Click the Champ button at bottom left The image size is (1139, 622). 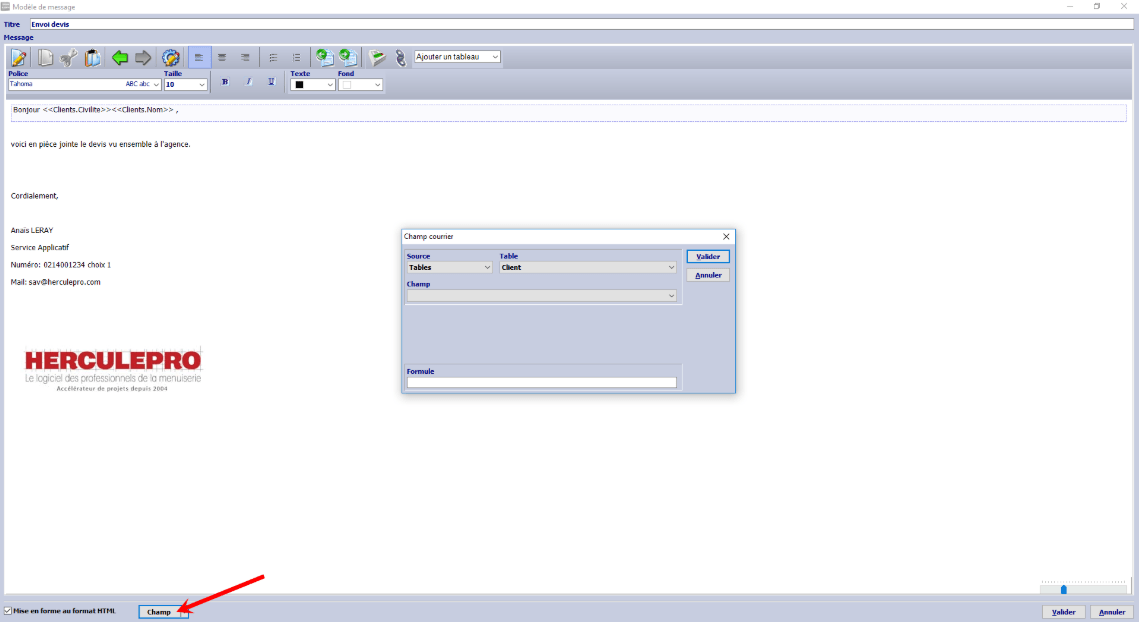[x=163, y=612]
